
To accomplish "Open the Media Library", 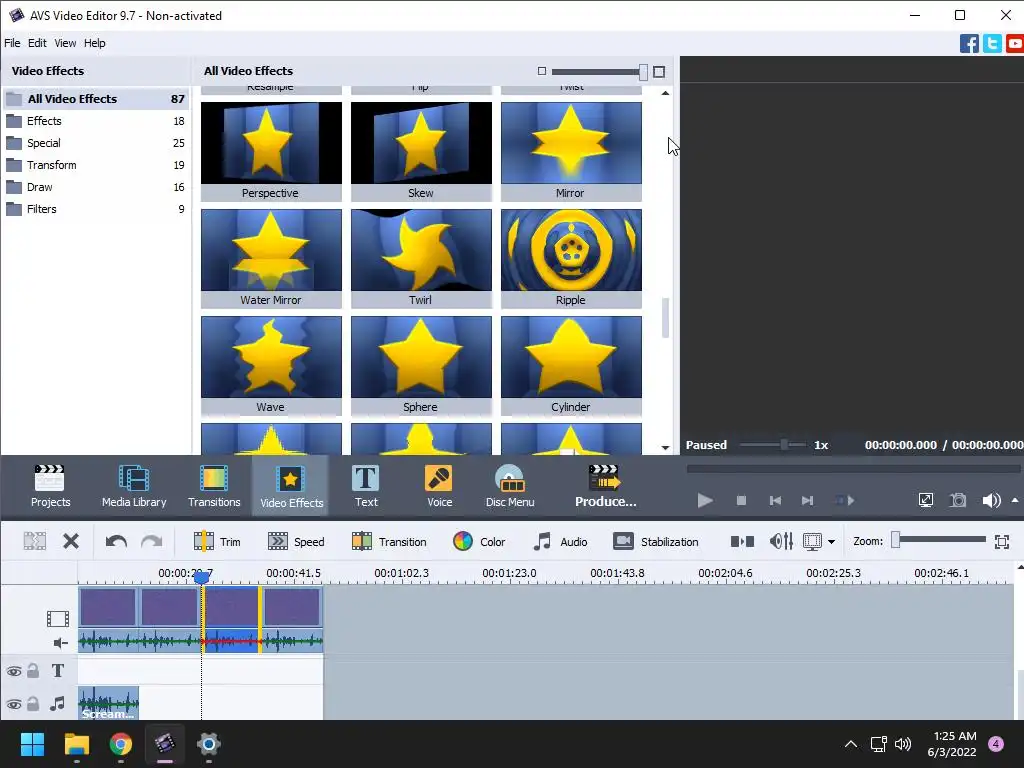I will 134,486.
